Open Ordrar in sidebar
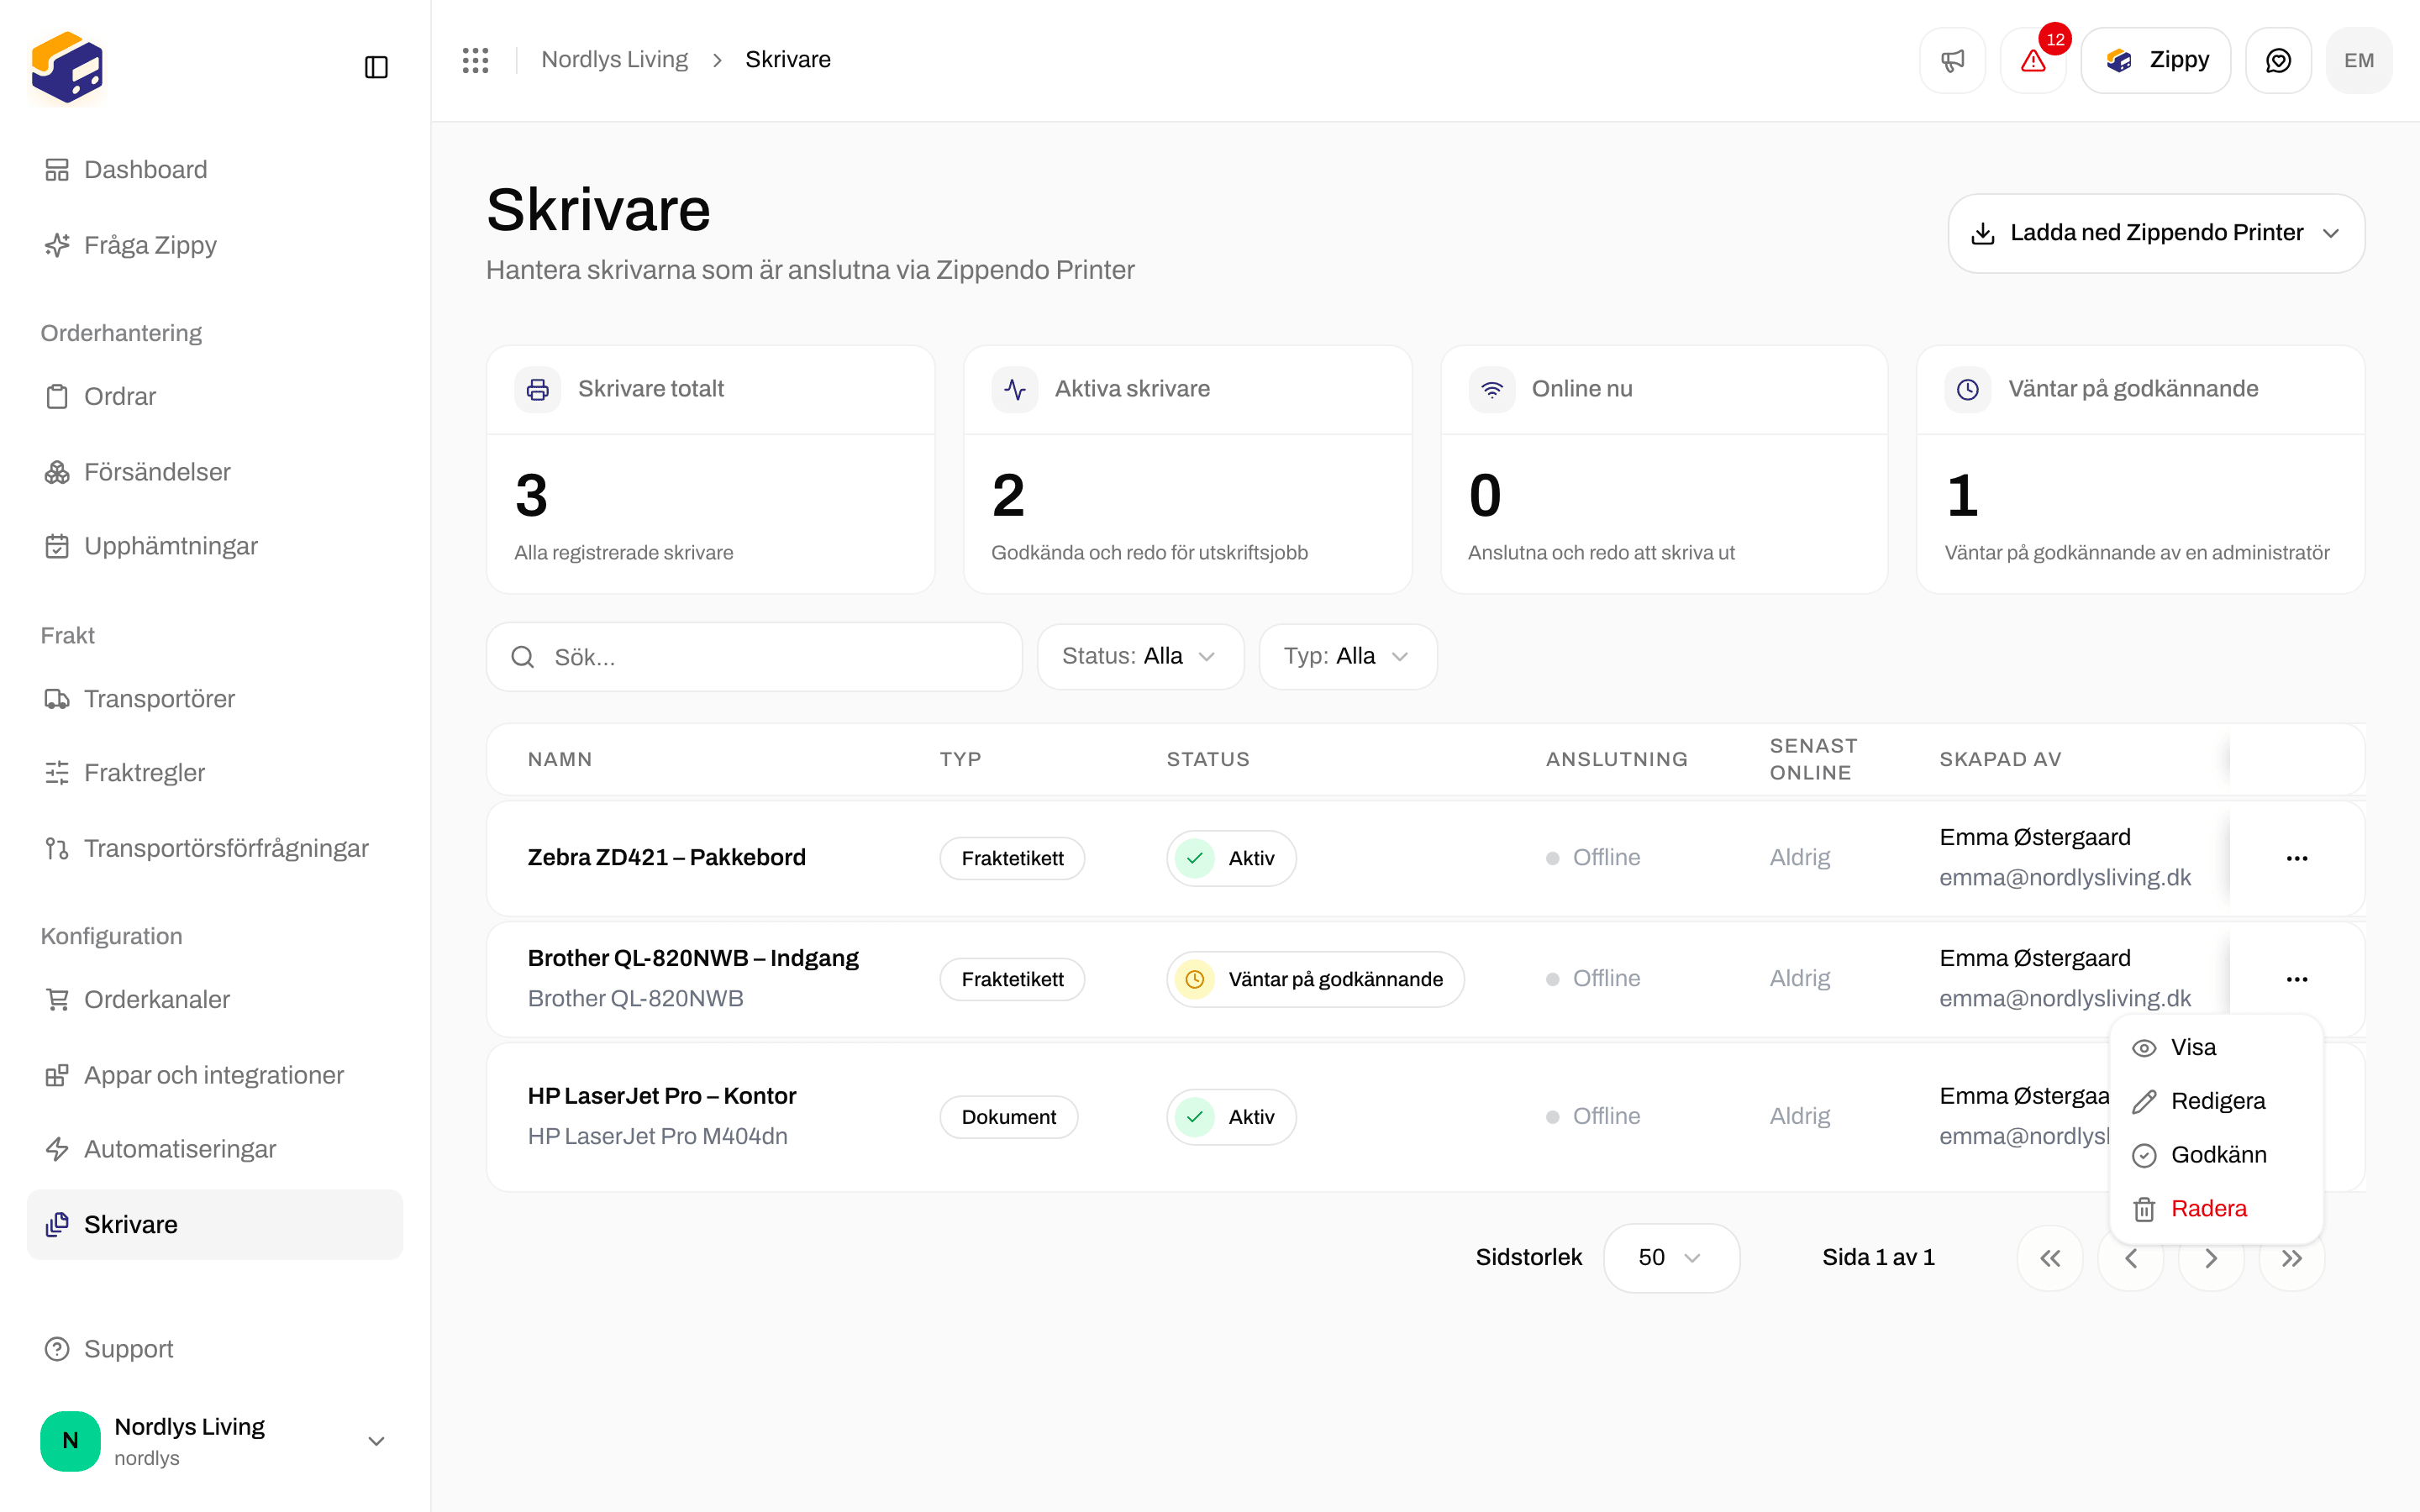The image size is (2420, 1512). [x=214, y=397]
